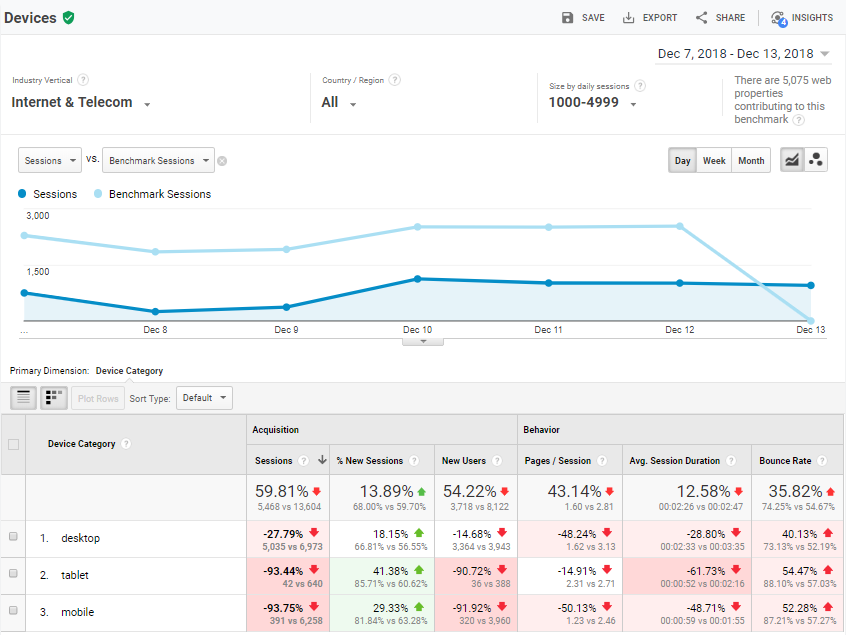Open the Sort Type Default dropdown

(x=204, y=397)
